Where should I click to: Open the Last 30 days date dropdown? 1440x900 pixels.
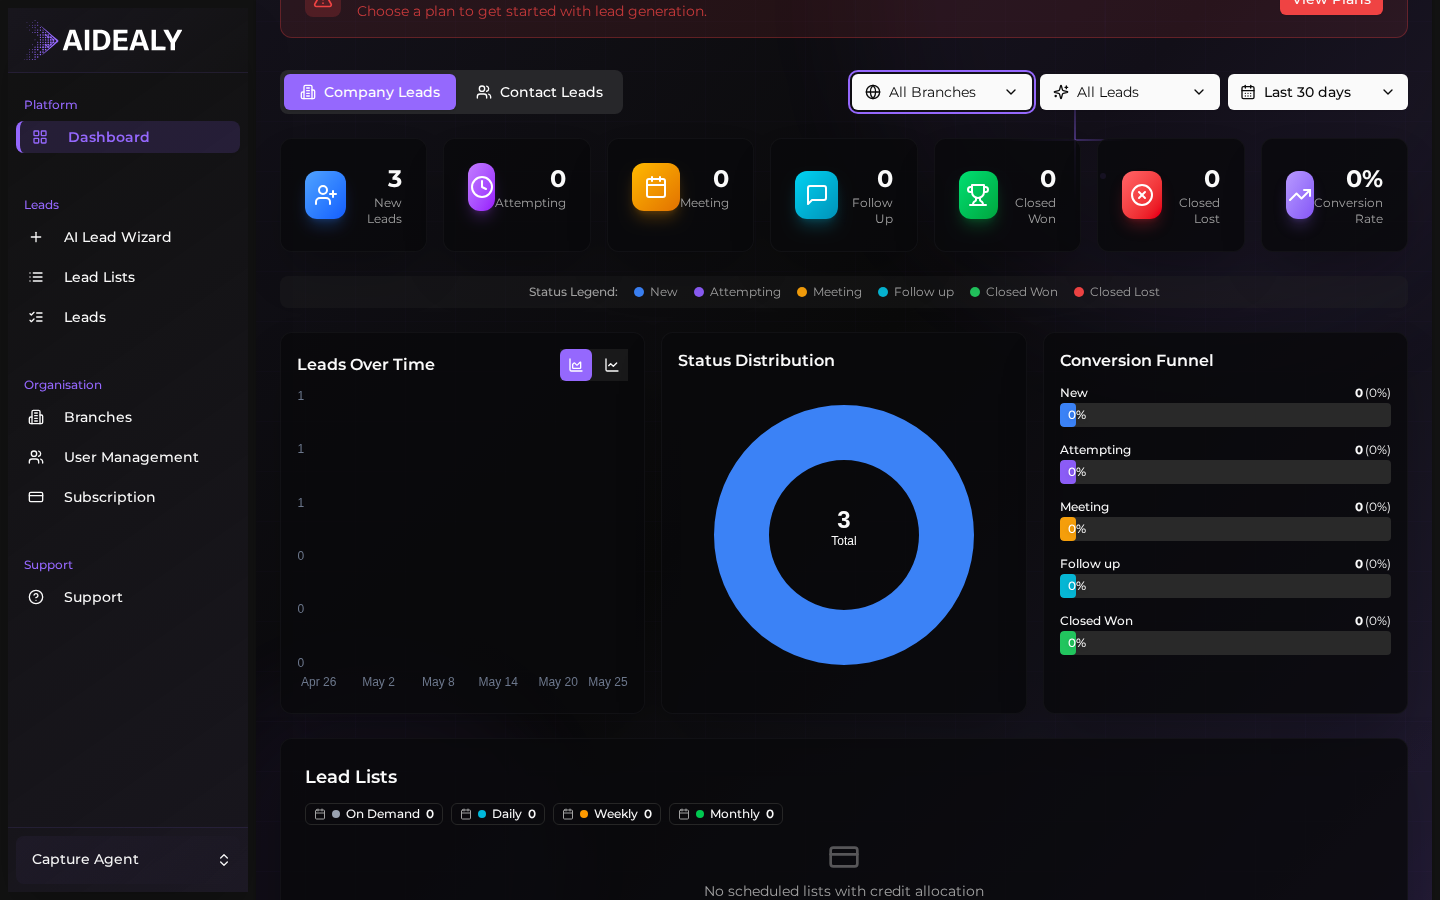[x=1318, y=92]
